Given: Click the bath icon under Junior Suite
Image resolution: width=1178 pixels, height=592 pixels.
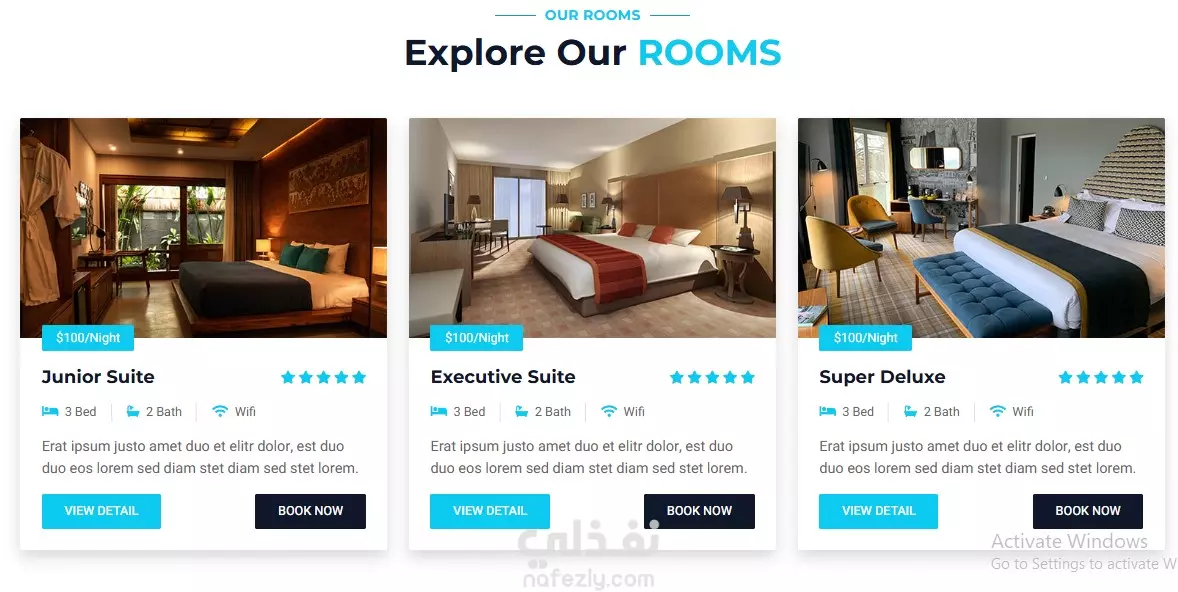Looking at the screenshot, I should [x=133, y=412].
